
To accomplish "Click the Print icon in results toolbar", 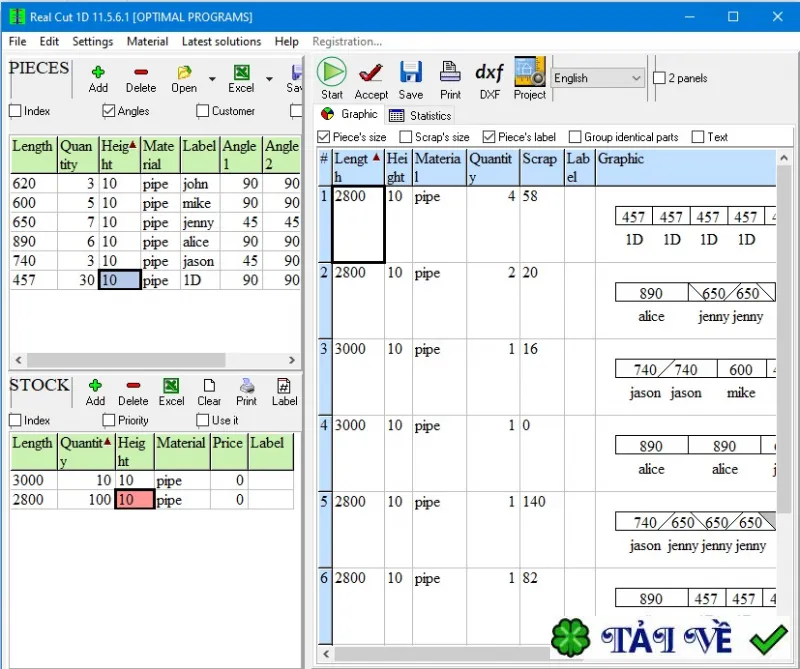I will tap(450, 71).
